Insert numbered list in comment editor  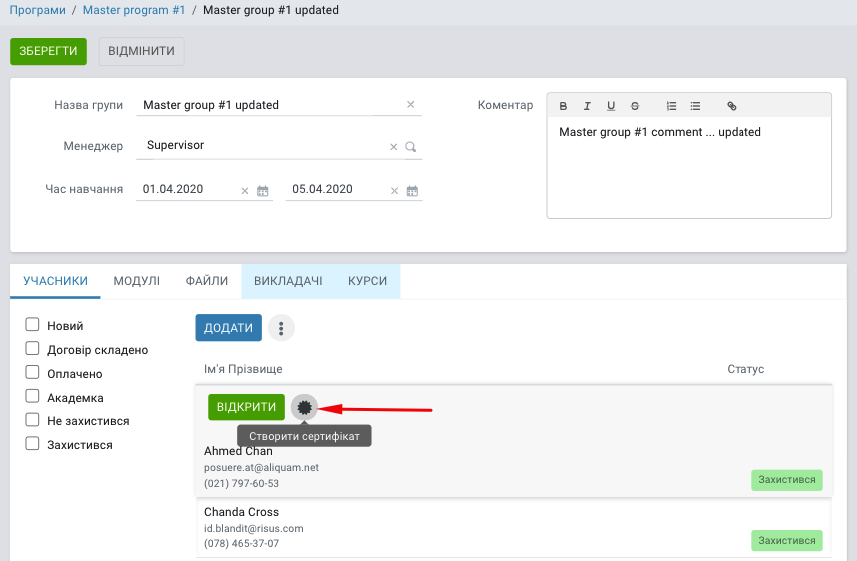(x=671, y=106)
